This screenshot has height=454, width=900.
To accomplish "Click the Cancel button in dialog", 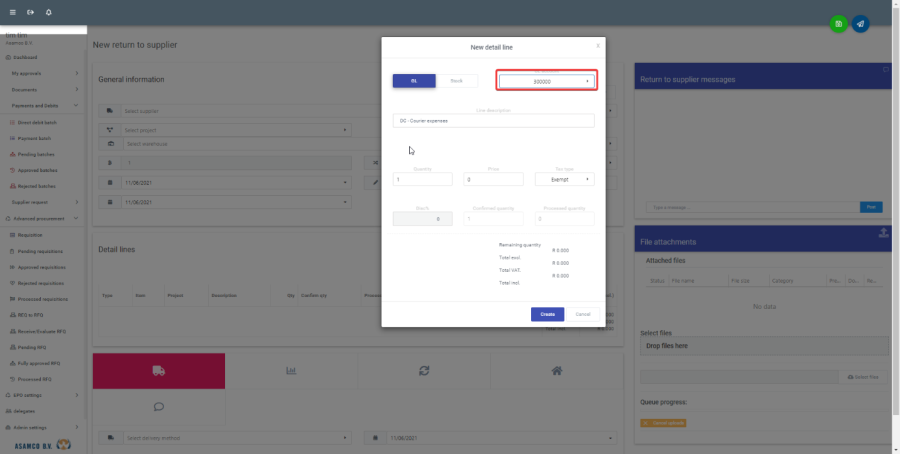I will [582, 314].
